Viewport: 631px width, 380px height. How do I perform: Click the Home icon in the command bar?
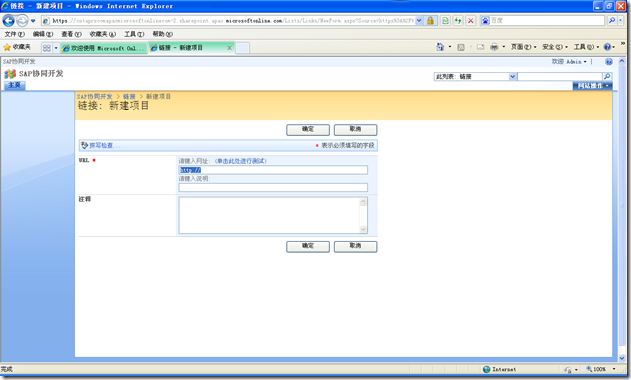(x=440, y=47)
